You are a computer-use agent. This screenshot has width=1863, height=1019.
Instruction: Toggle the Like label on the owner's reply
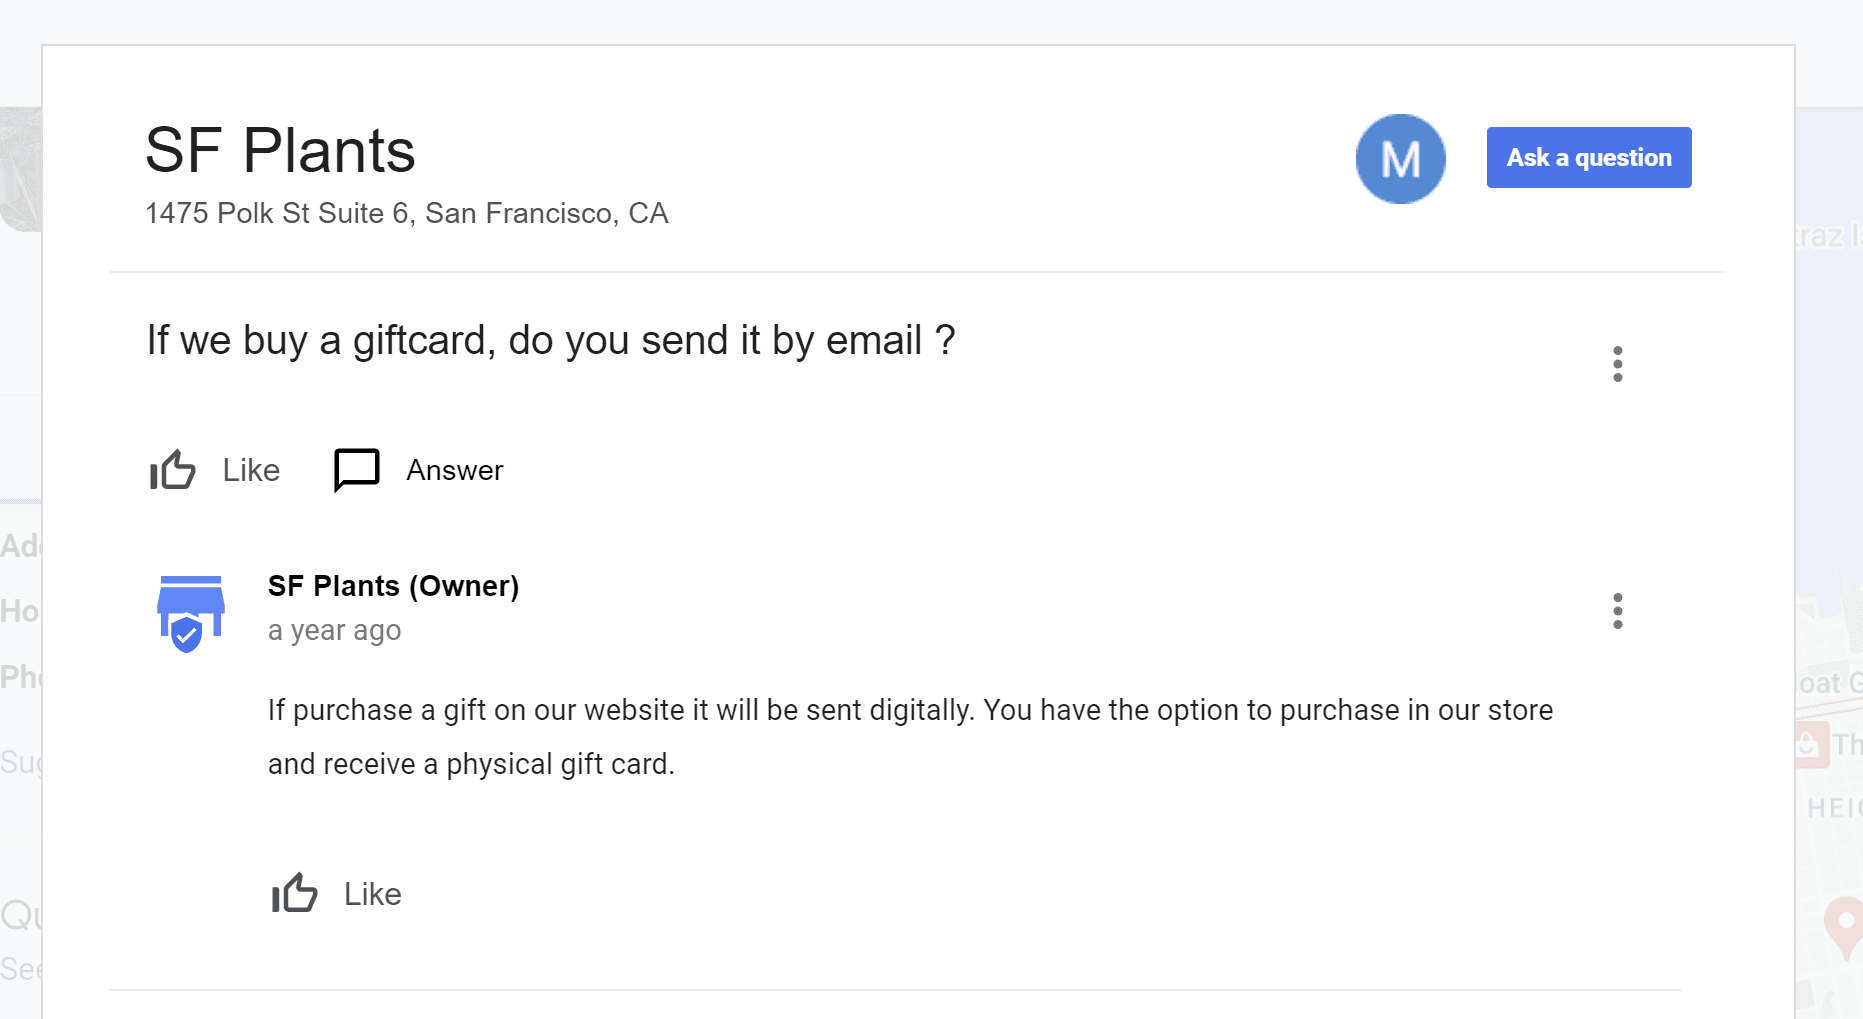pyautogui.click(x=372, y=894)
